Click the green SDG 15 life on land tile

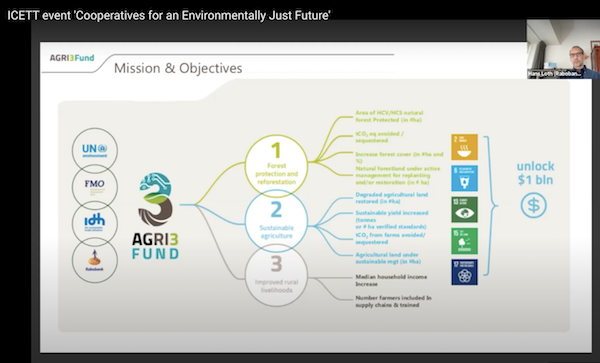464,241
